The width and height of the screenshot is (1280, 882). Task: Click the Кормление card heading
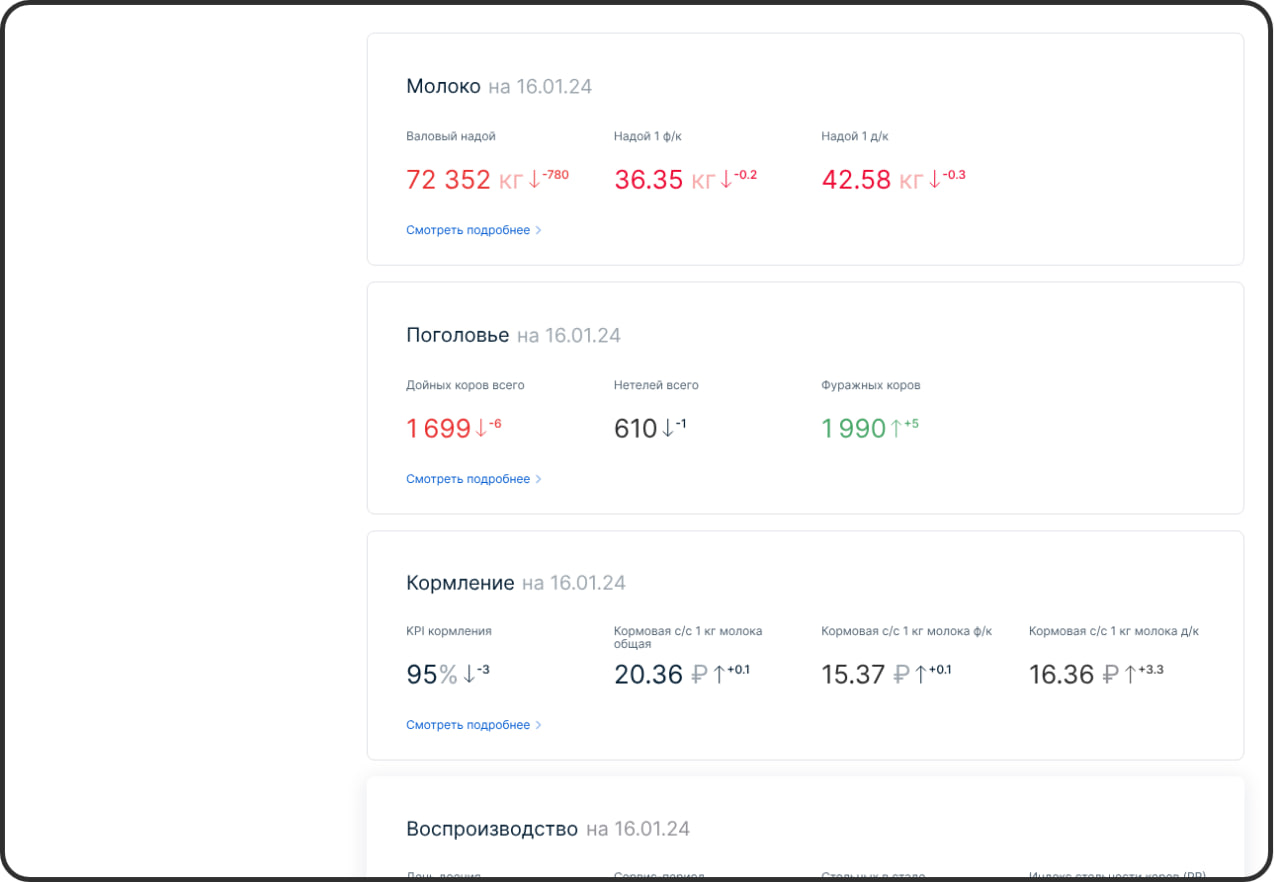coord(460,583)
